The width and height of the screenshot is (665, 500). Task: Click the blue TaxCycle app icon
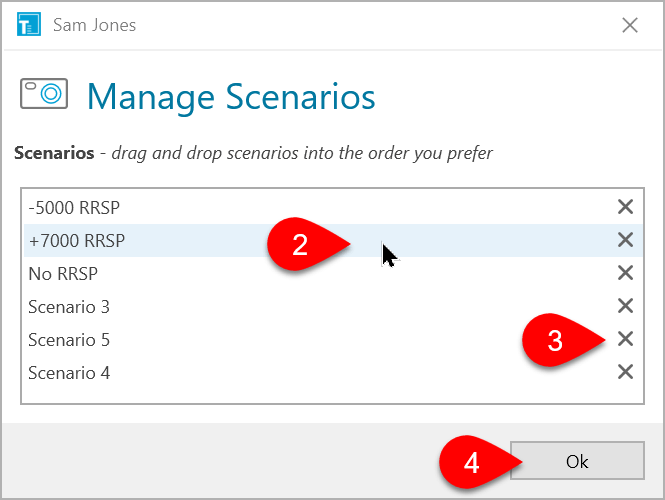pos(29,24)
